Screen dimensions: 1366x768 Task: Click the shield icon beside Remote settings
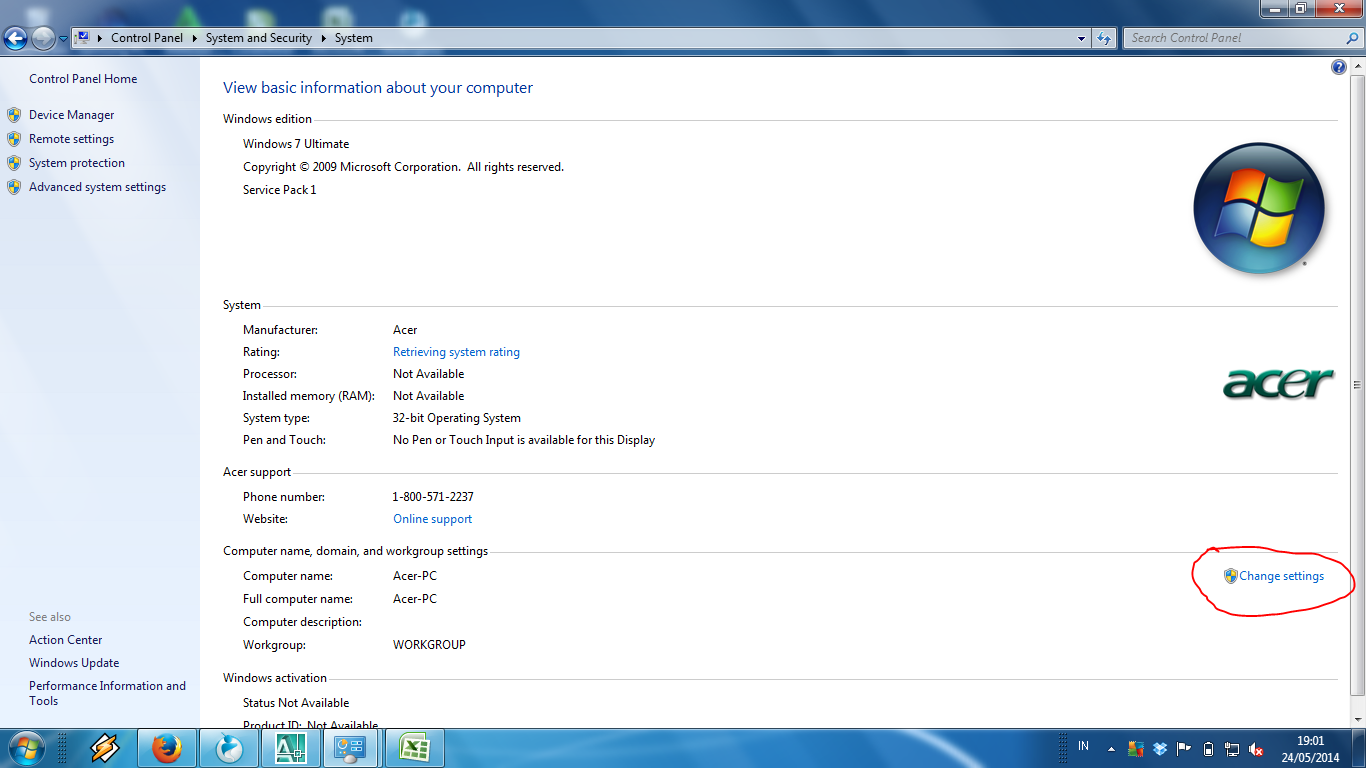point(14,139)
